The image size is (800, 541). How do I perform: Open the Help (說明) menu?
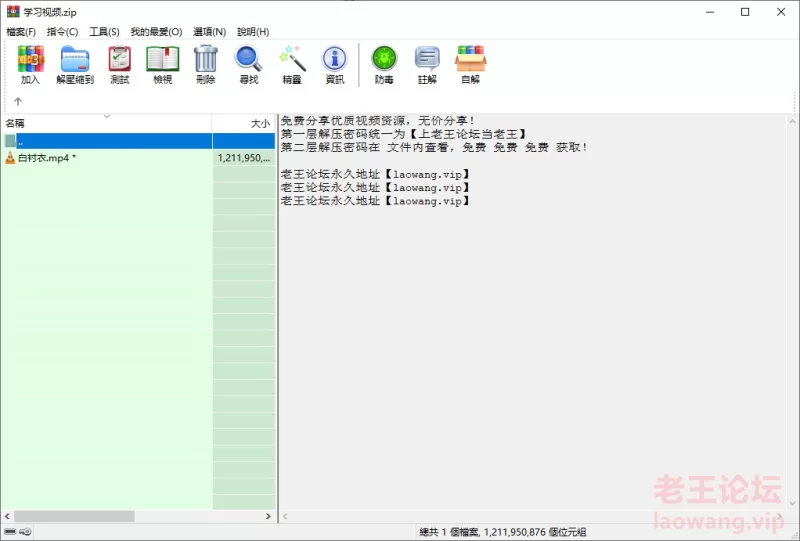click(x=253, y=32)
